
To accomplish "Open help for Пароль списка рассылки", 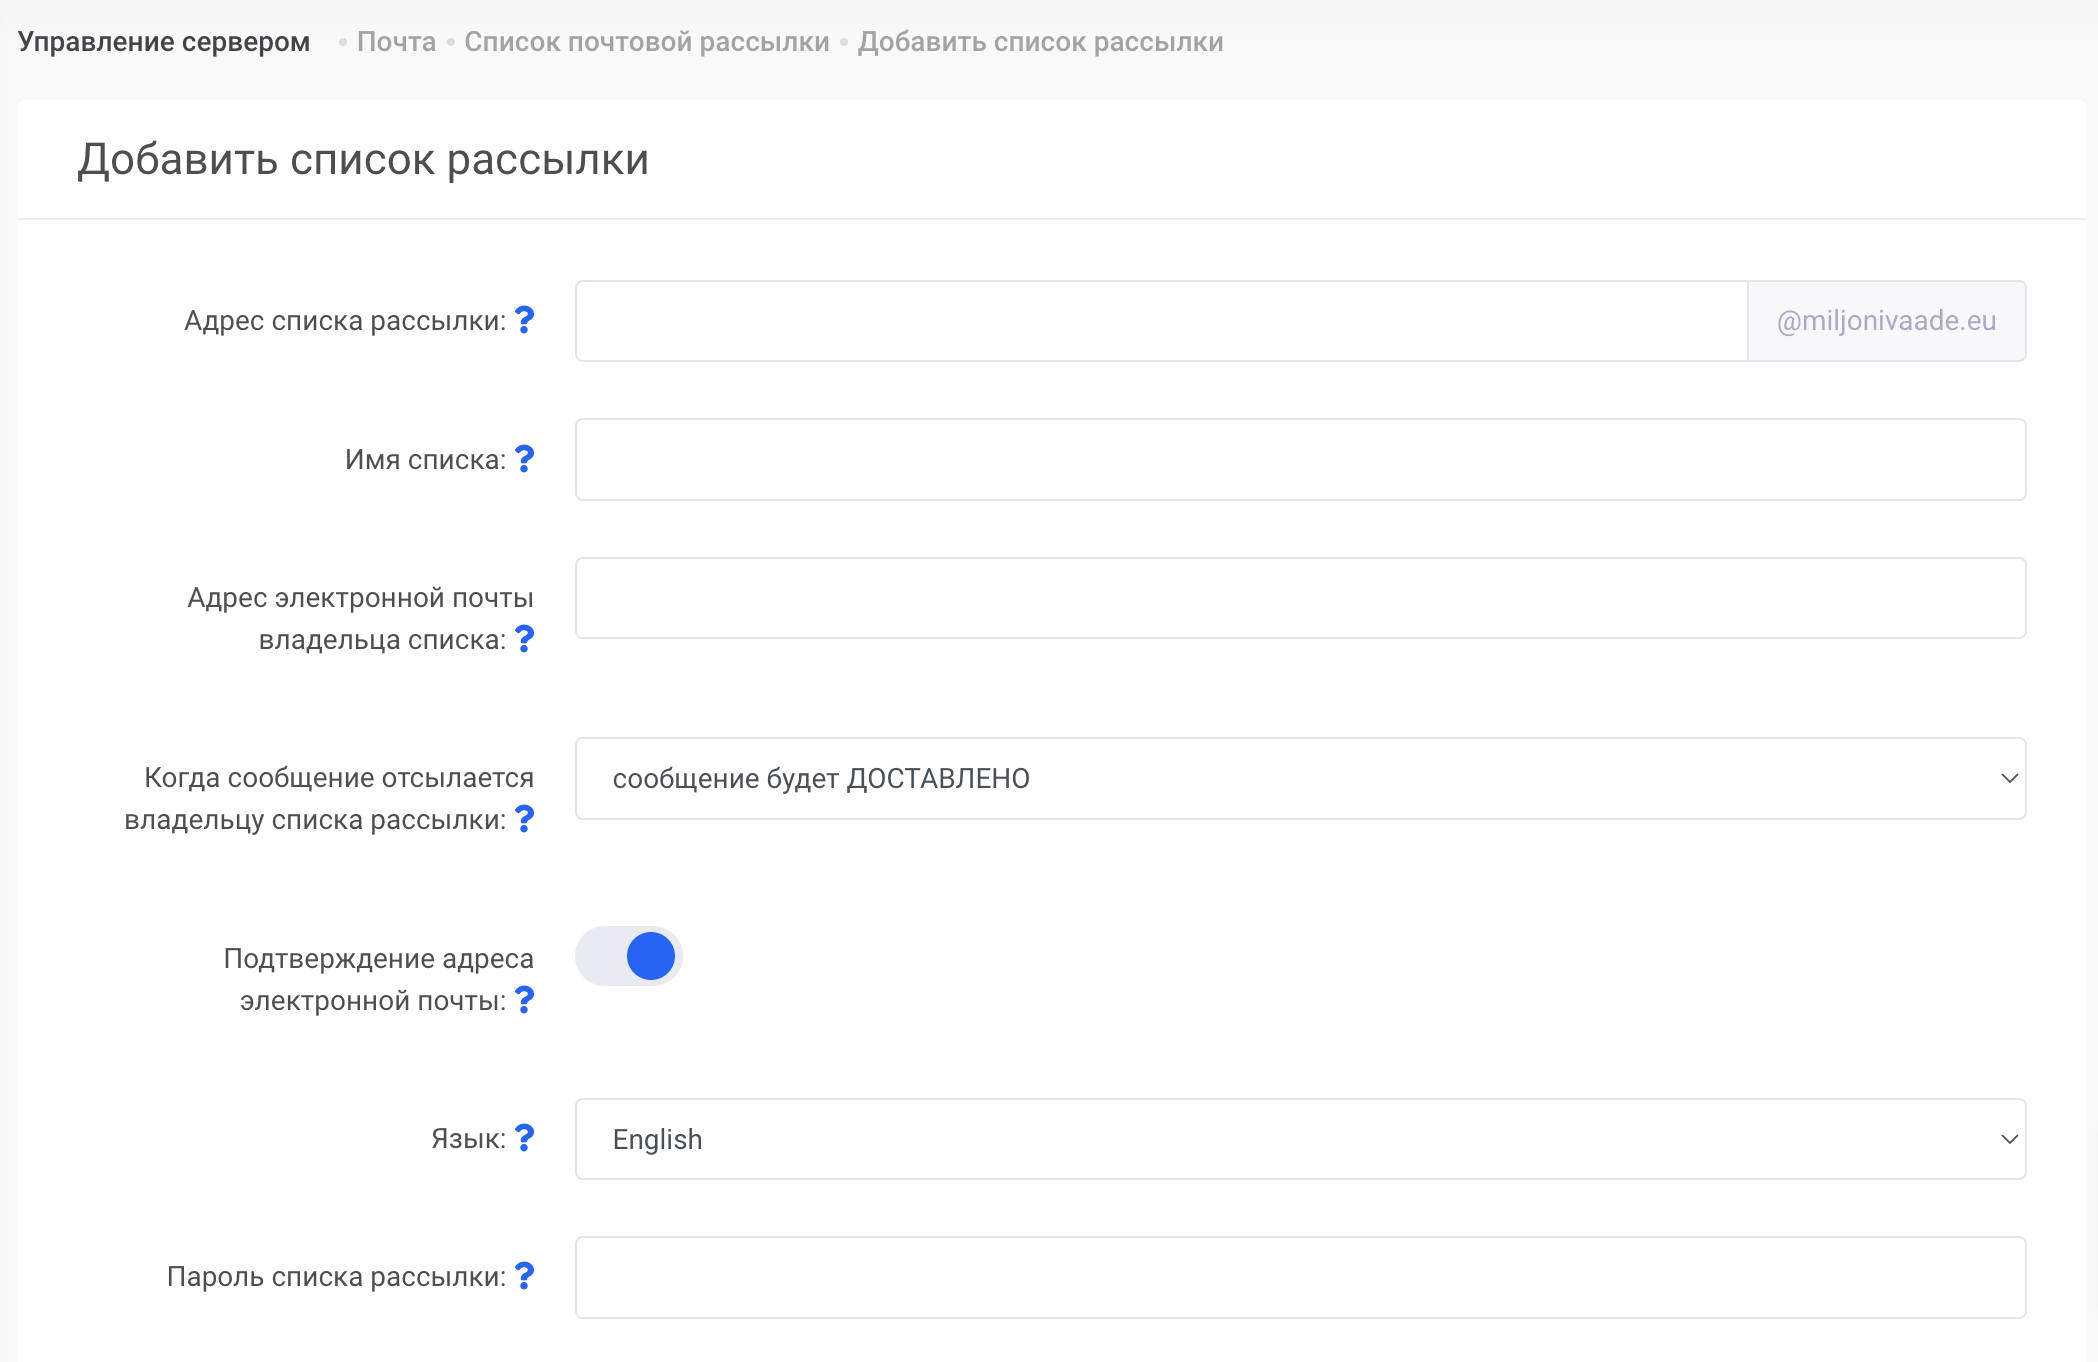I will point(524,1276).
